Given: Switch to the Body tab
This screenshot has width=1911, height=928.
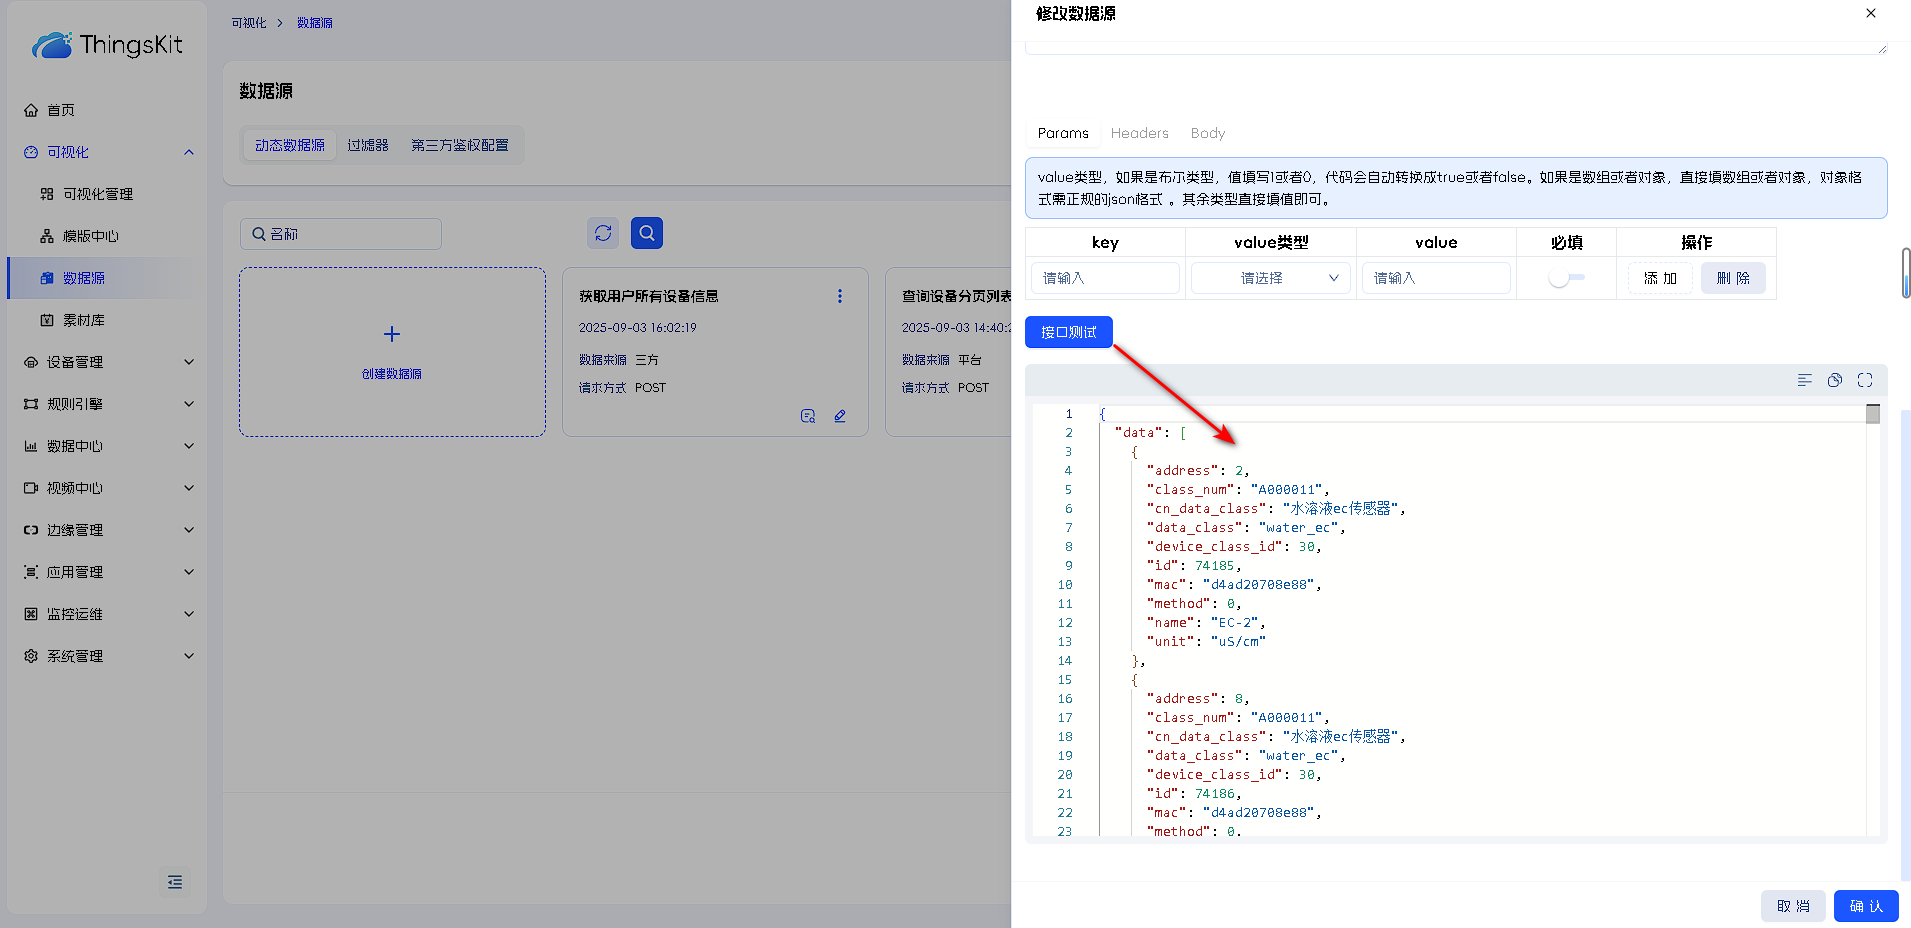Looking at the screenshot, I should pyautogui.click(x=1207, y=133).
